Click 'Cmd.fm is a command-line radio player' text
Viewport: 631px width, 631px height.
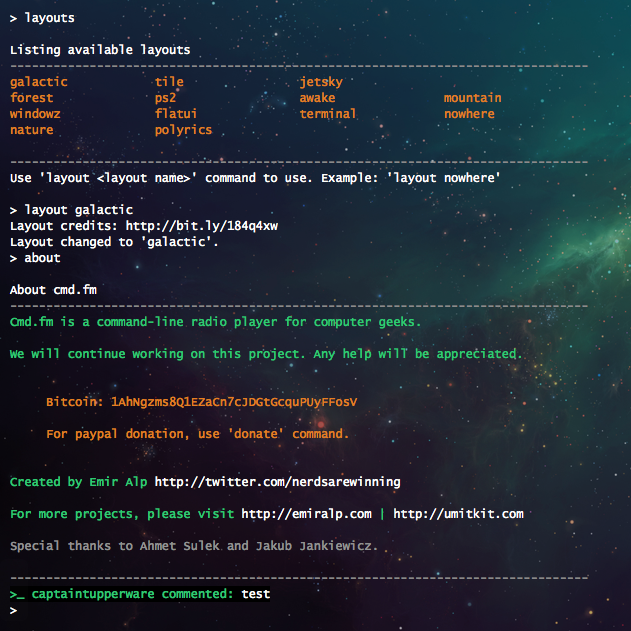click(x=215, y=322)
